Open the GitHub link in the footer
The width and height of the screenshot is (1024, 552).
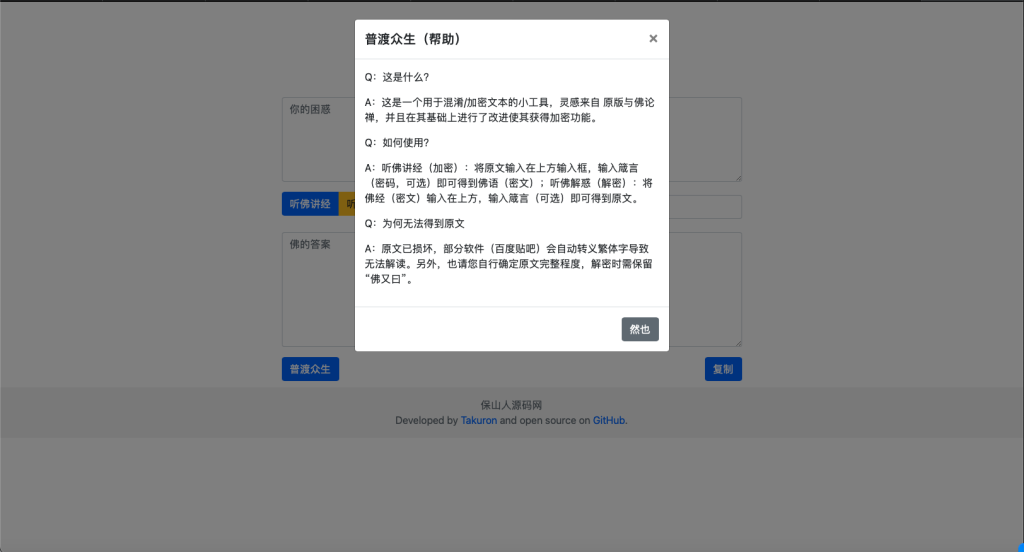pos(609,421)
